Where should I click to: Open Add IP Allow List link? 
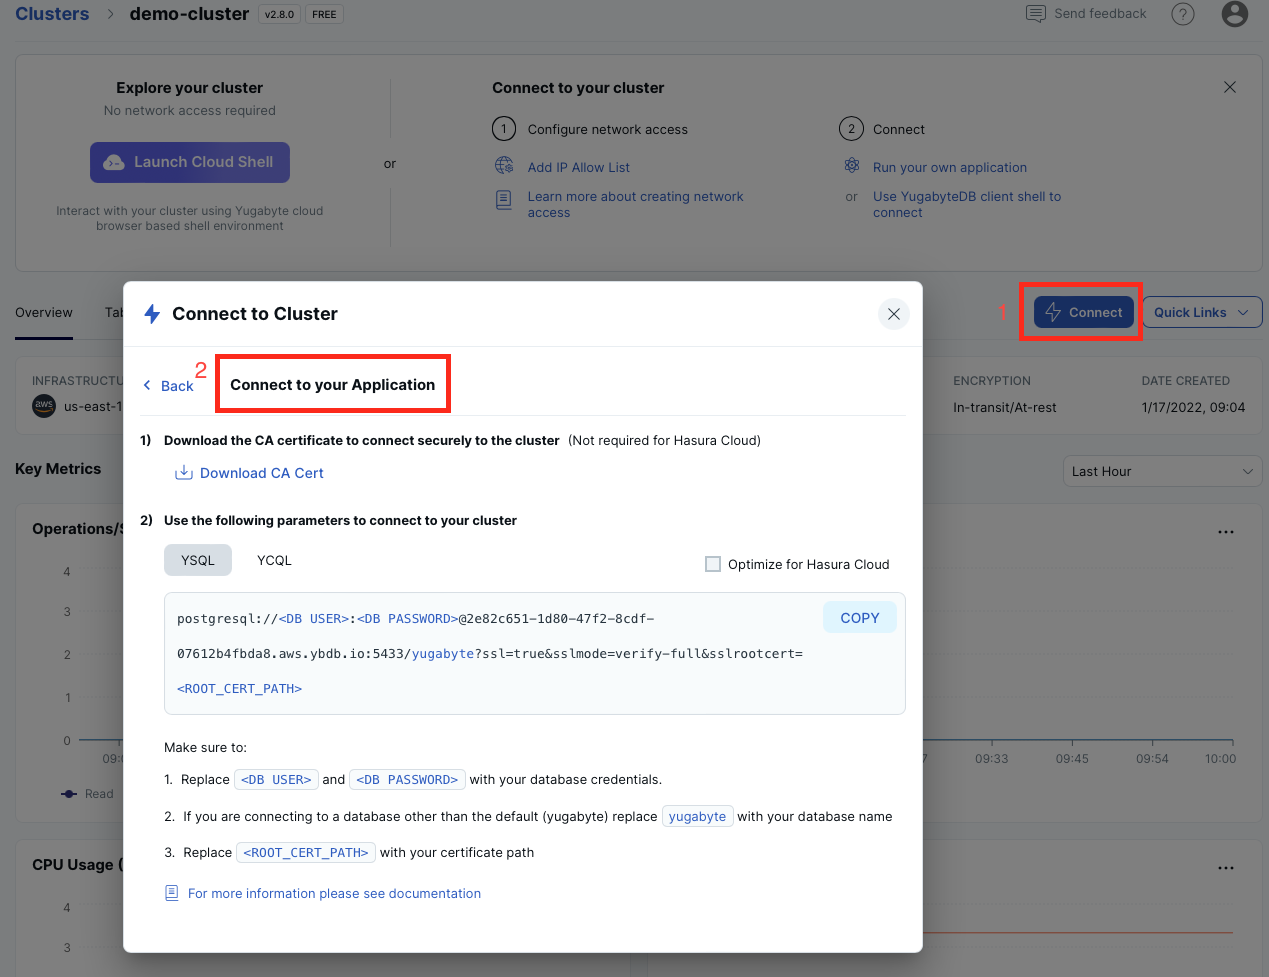(579, 167)
